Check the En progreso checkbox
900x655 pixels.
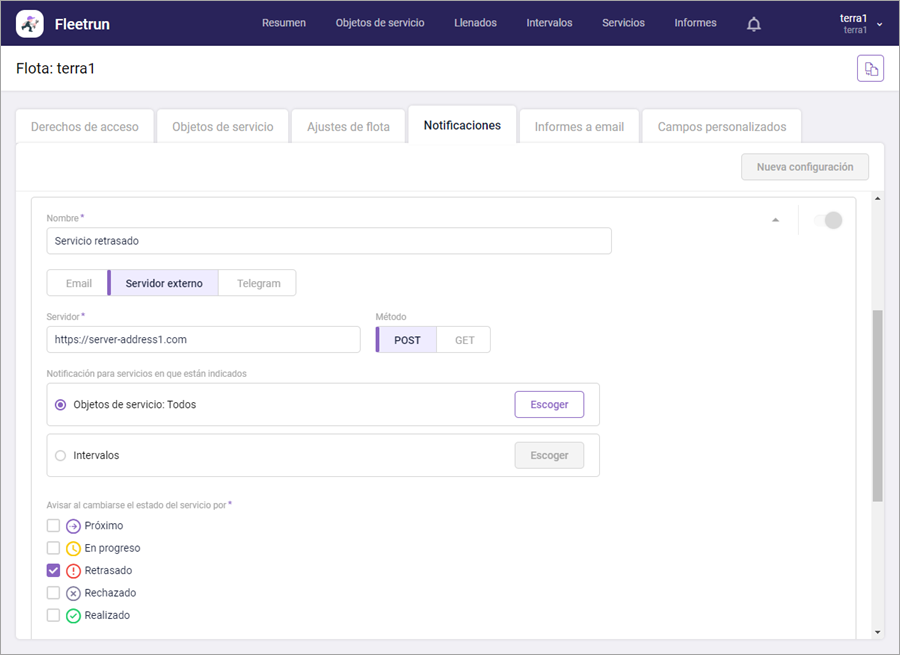(53, 548)
